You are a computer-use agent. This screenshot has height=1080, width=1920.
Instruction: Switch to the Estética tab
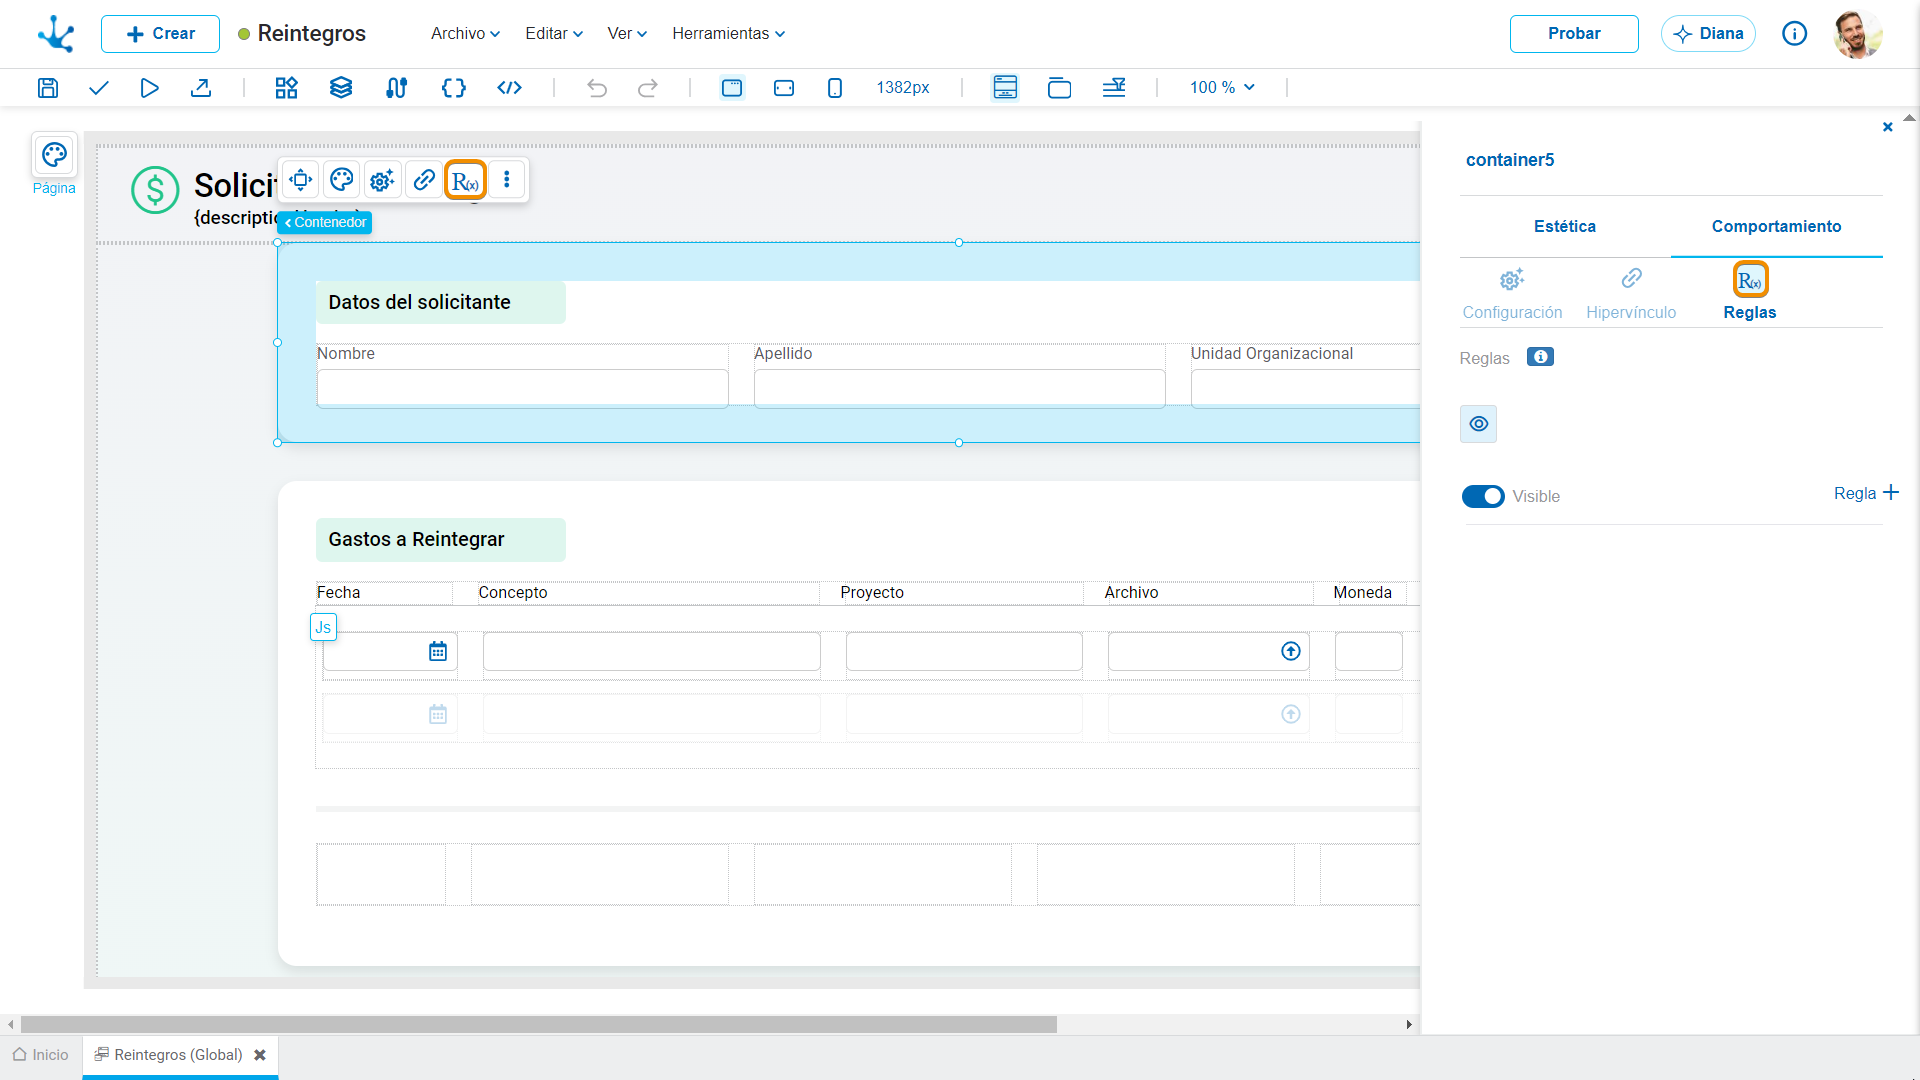[1565, 227]
